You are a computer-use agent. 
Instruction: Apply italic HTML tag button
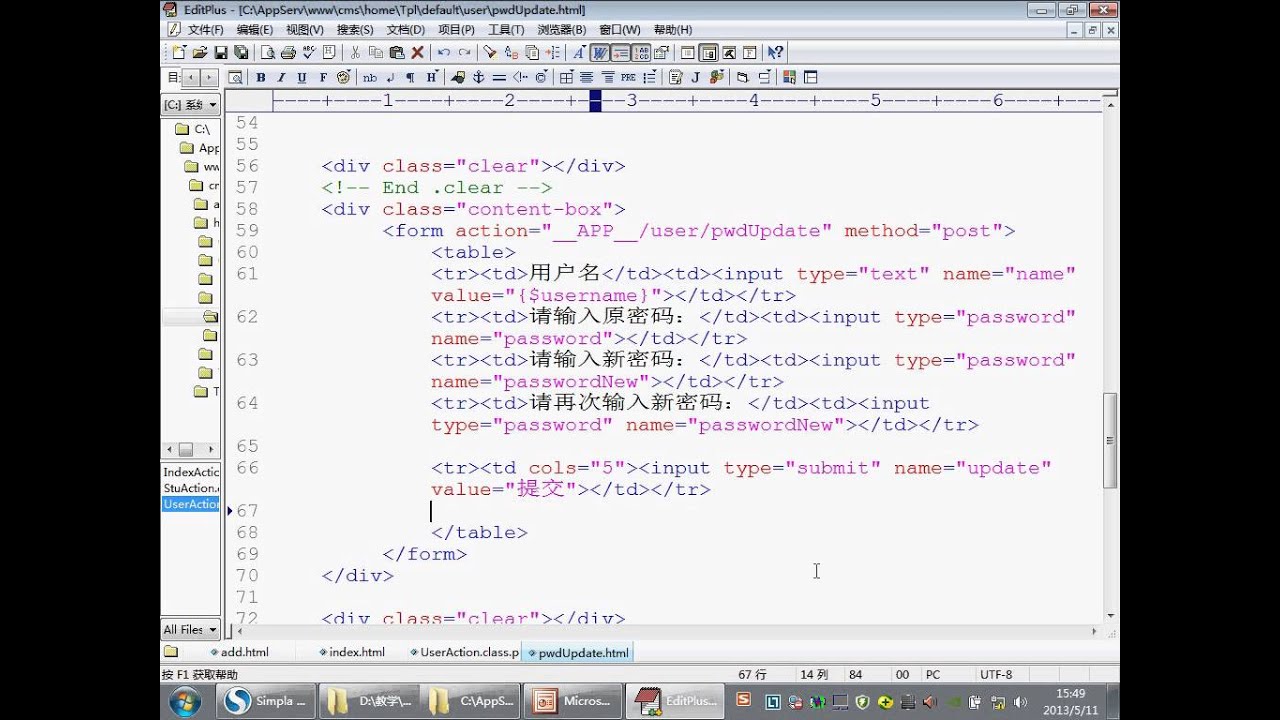click(281, 77)
